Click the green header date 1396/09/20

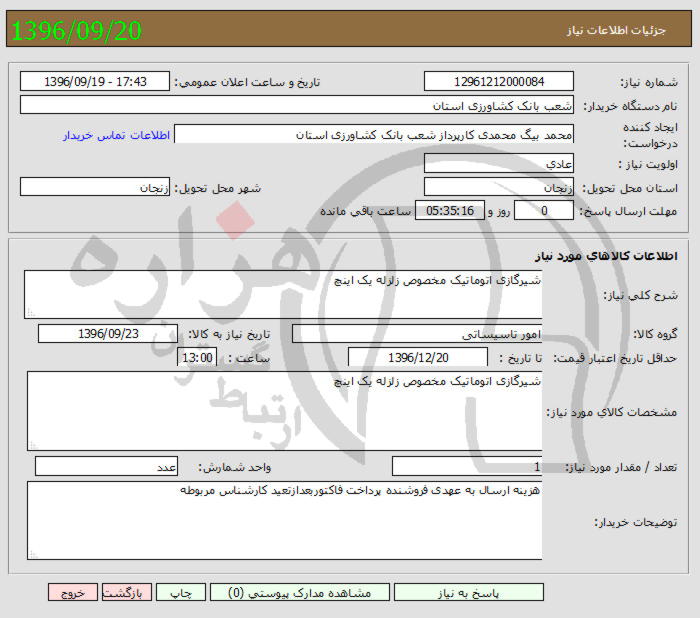(x=76, y=30)
